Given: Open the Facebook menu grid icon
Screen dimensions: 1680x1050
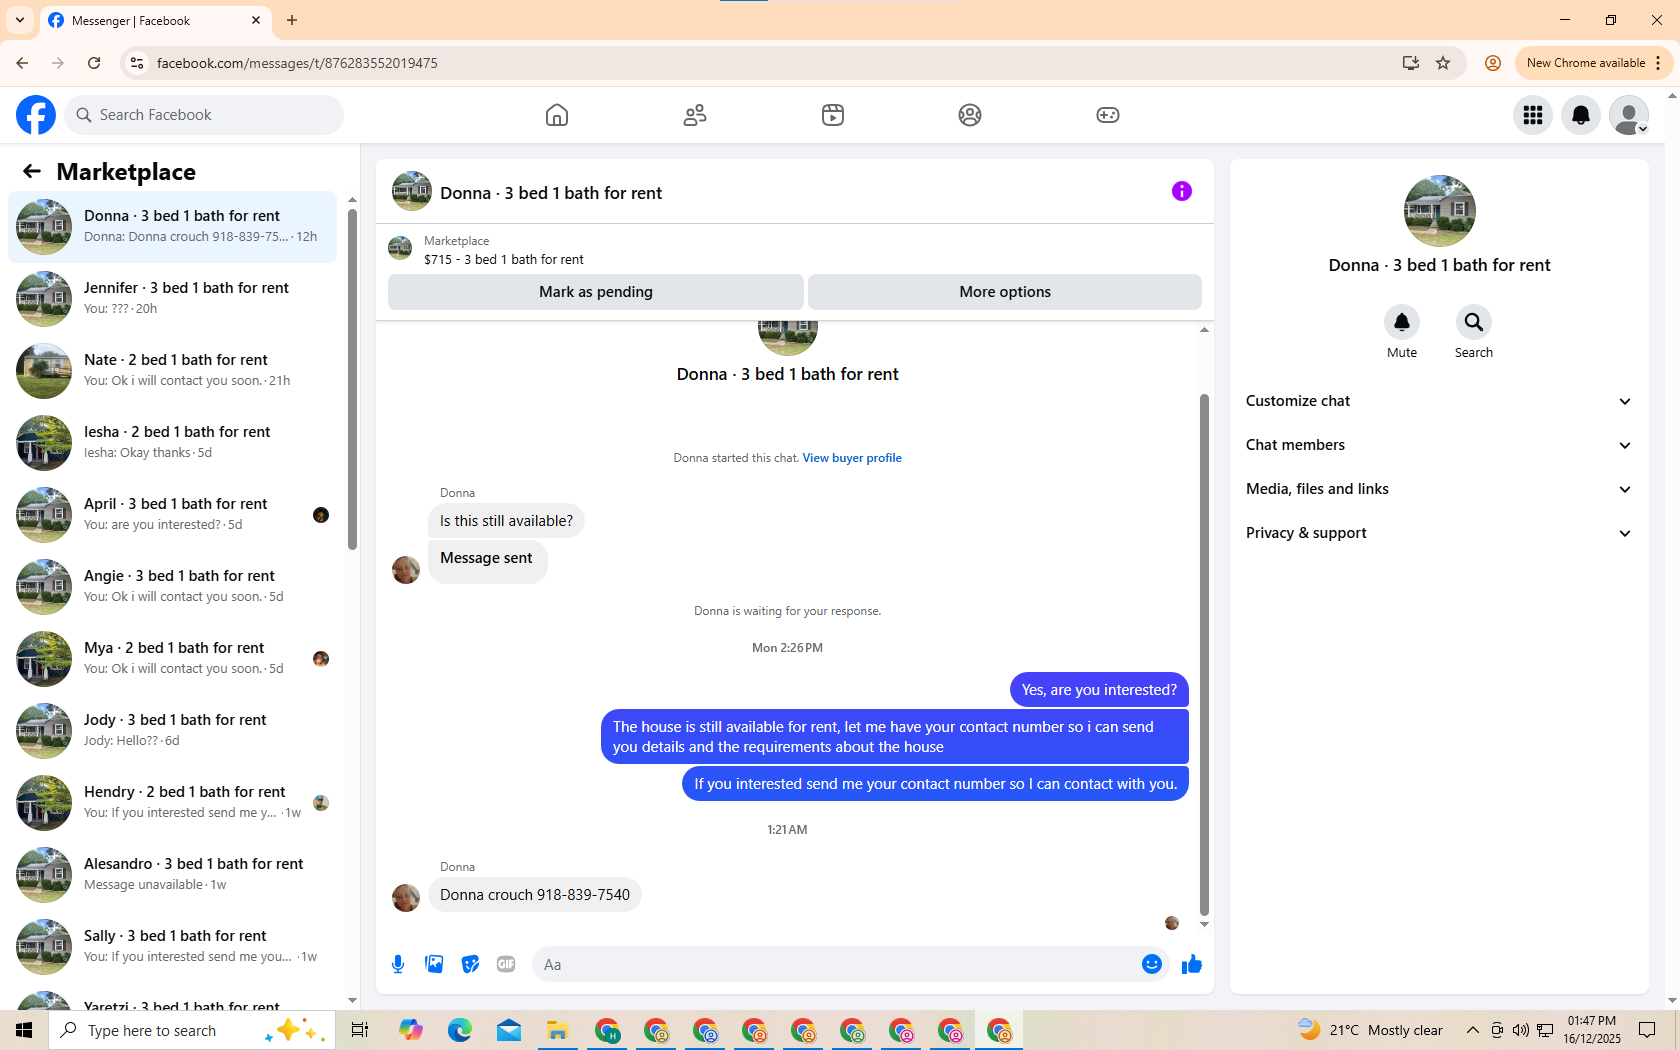Looking at the screenshot, I should 1533,115.
